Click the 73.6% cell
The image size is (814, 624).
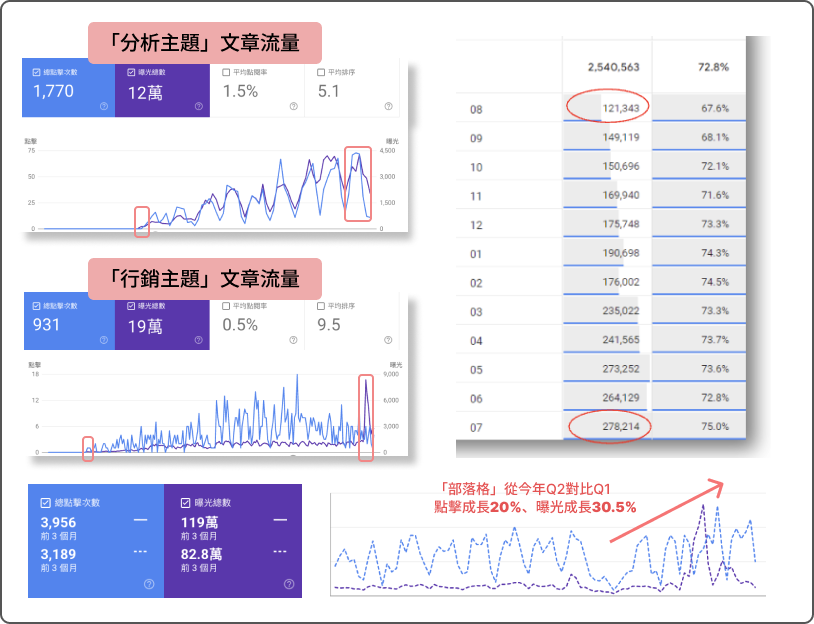point(715,369)
